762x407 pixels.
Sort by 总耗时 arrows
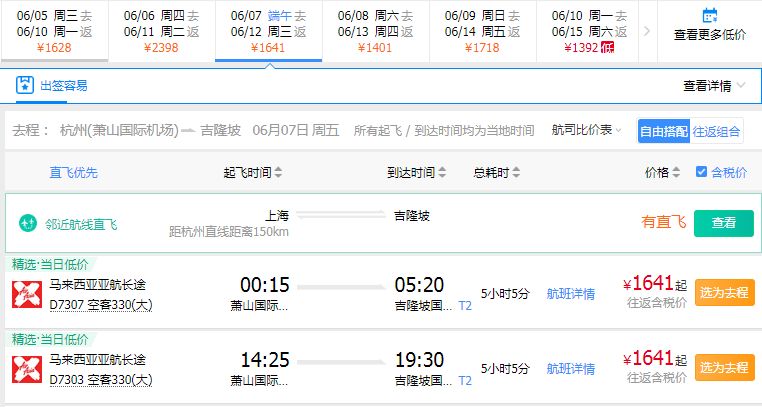(x=516, y=172)
